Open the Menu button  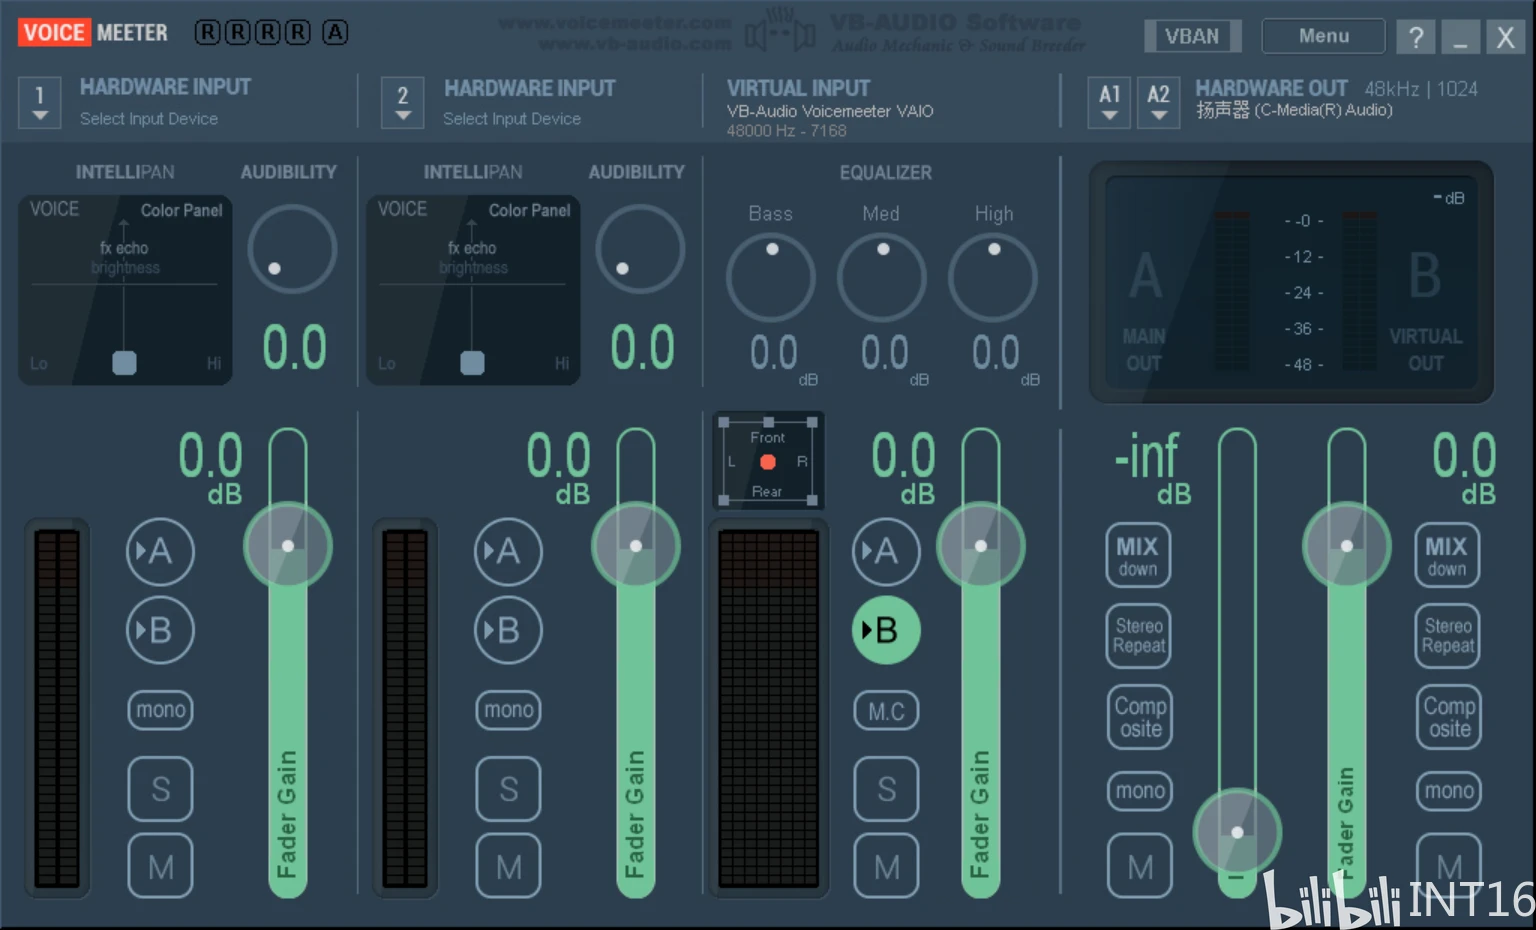click(x=1324, y=36)
